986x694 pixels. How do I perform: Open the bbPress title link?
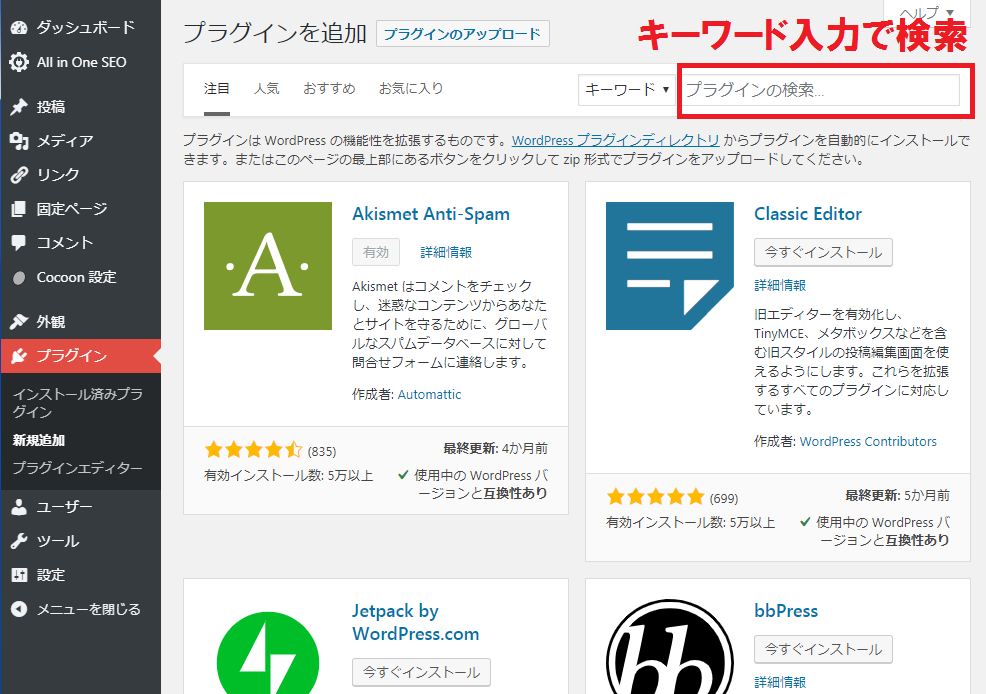click(x=786, y=611)
